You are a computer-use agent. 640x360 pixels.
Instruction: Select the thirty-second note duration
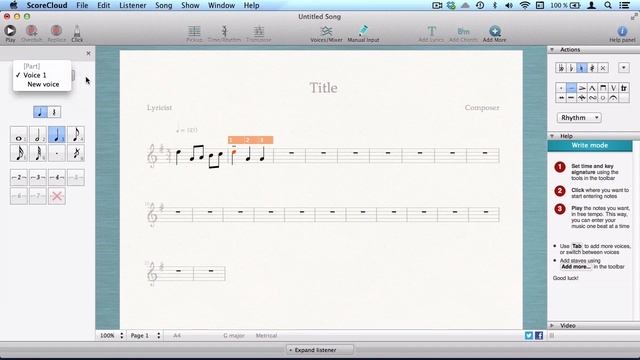pyautogui.click(x=38, y=153)
